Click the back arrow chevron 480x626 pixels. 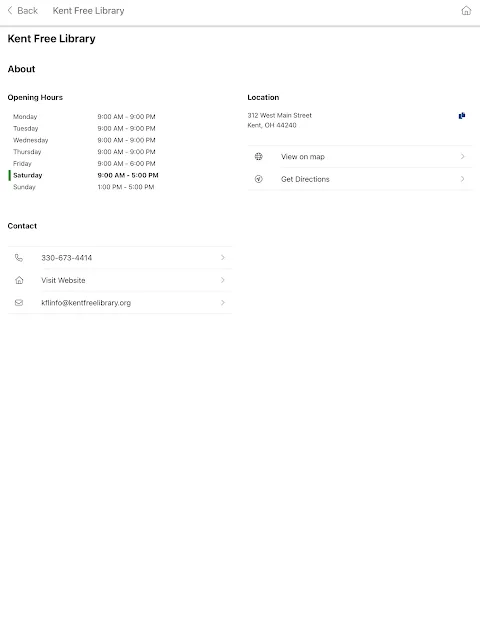pos(10,10)
